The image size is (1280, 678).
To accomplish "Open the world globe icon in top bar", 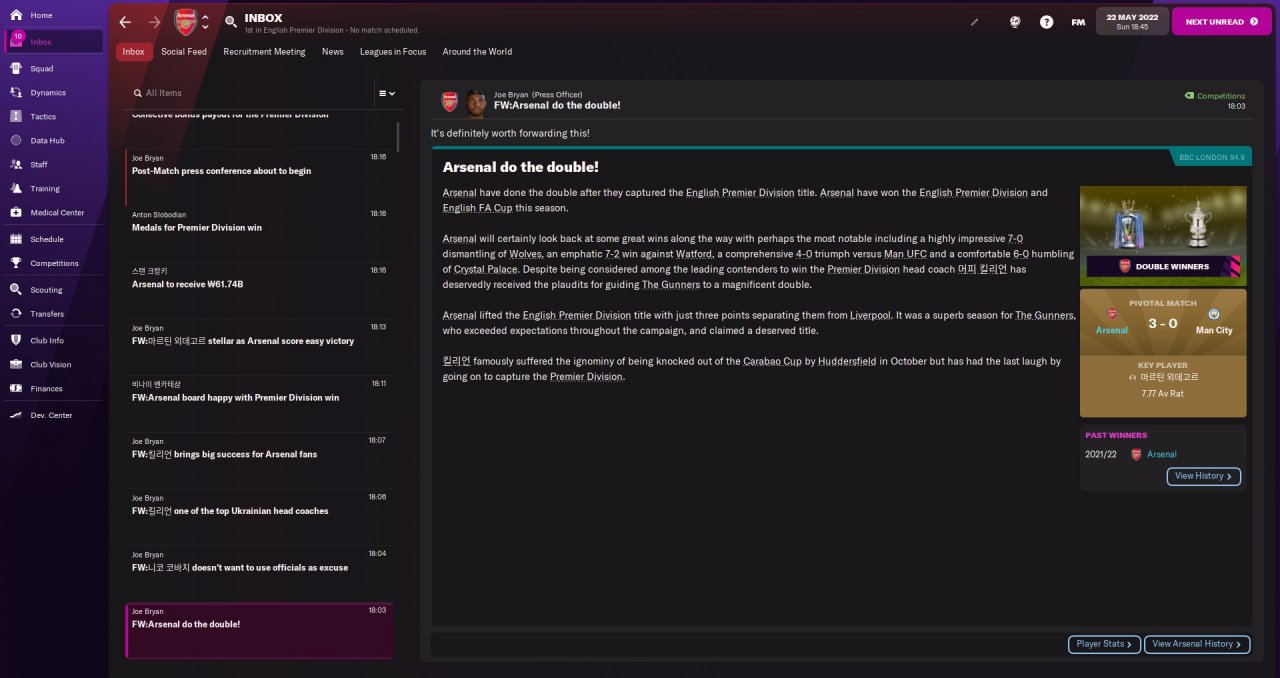I will tap(1014, 22).
